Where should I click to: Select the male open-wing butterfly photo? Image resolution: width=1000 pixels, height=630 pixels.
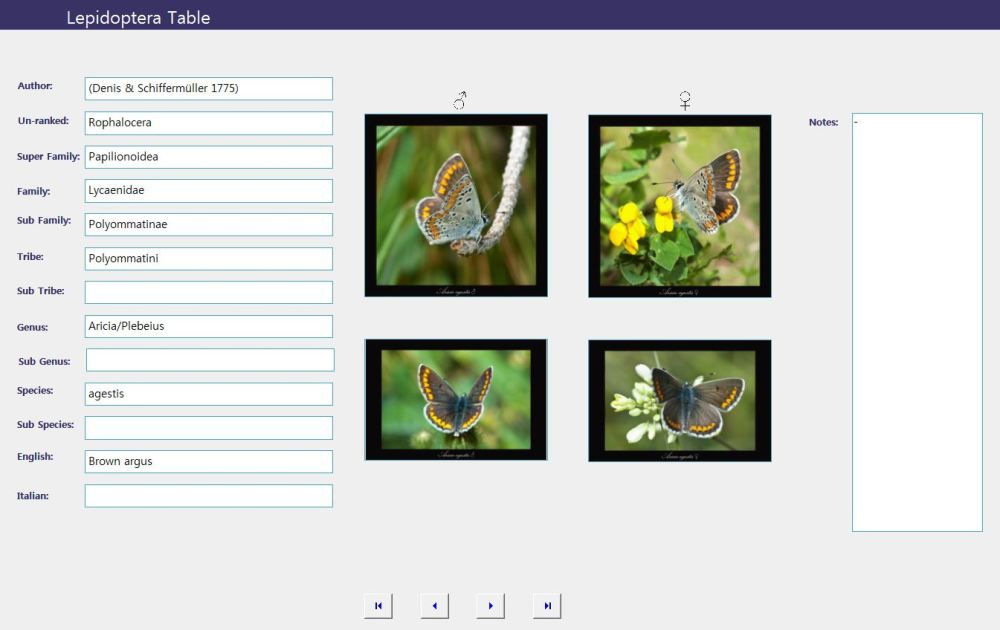456,400
